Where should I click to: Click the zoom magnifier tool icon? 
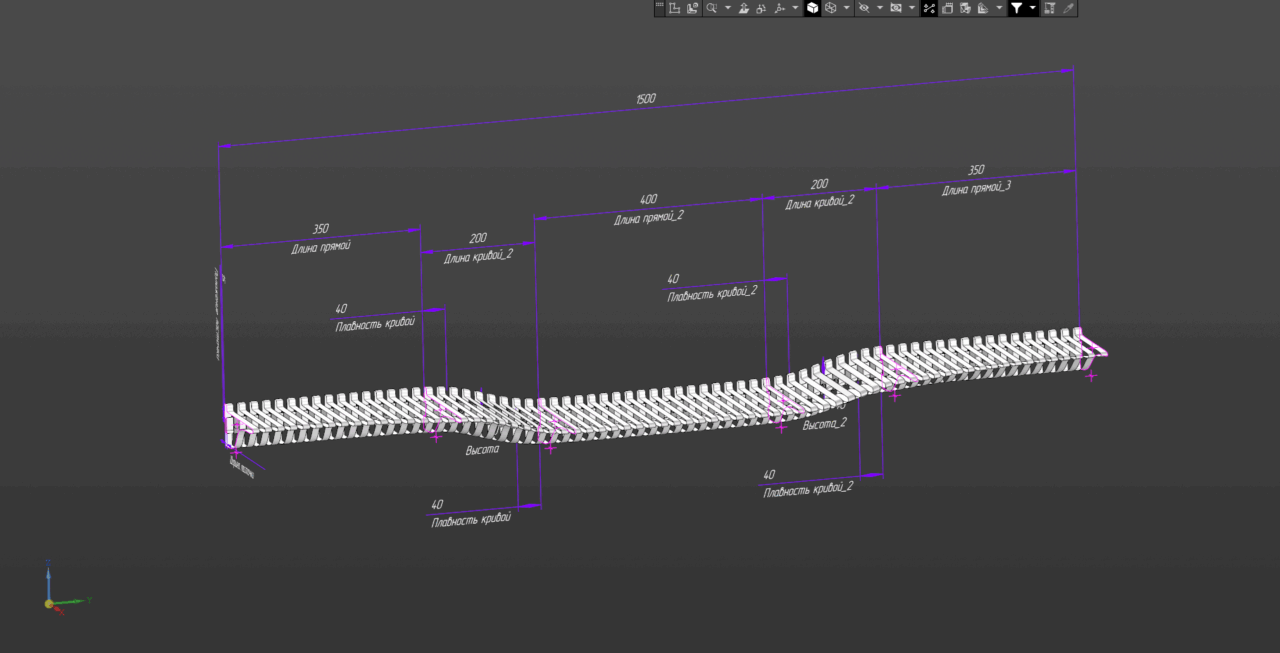coord(710,8)
